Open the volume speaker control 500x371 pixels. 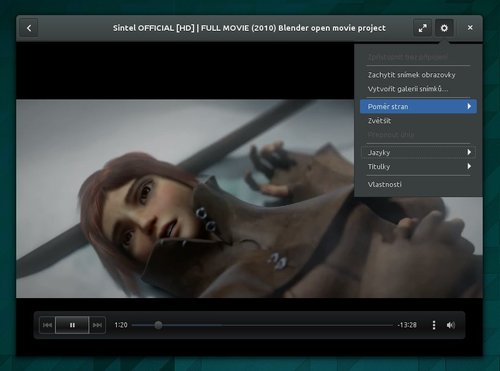click(451, 325)
